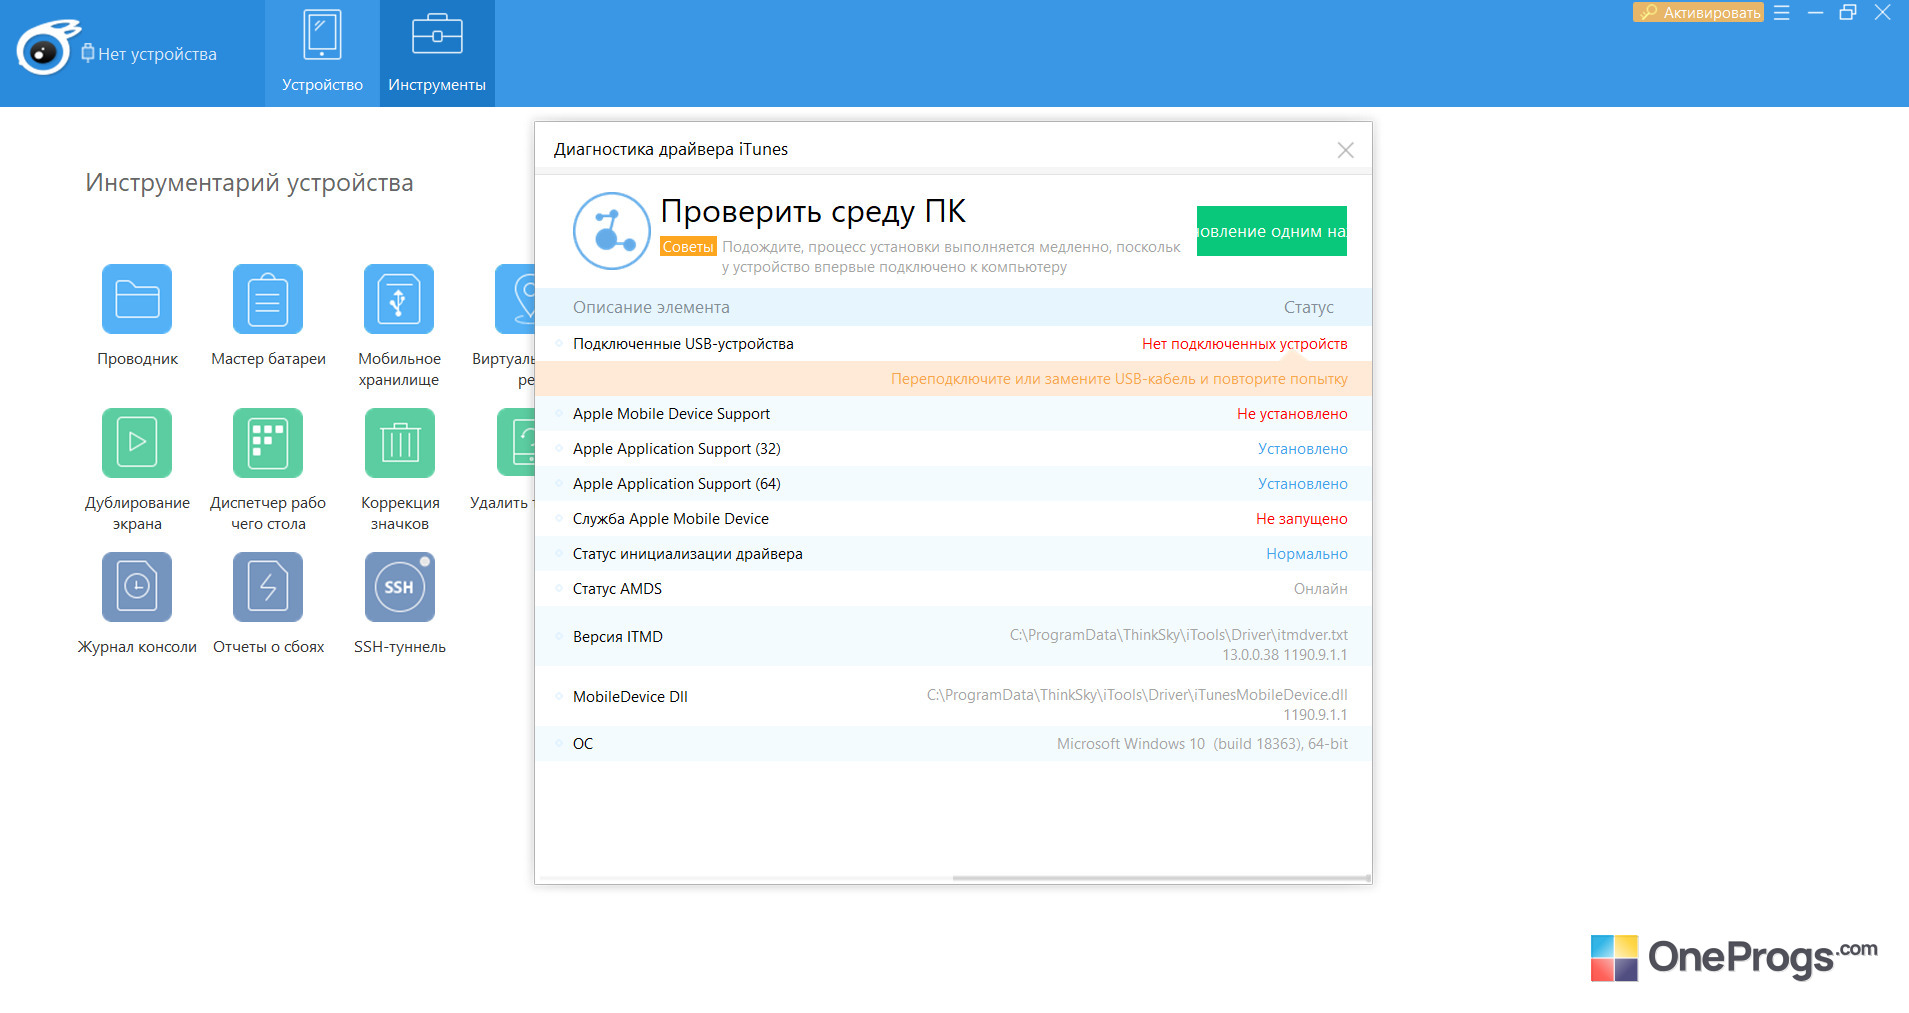Click the Не запущено status
This screenshot has height=1013, width=1909.
click(x=1301, y=519)
